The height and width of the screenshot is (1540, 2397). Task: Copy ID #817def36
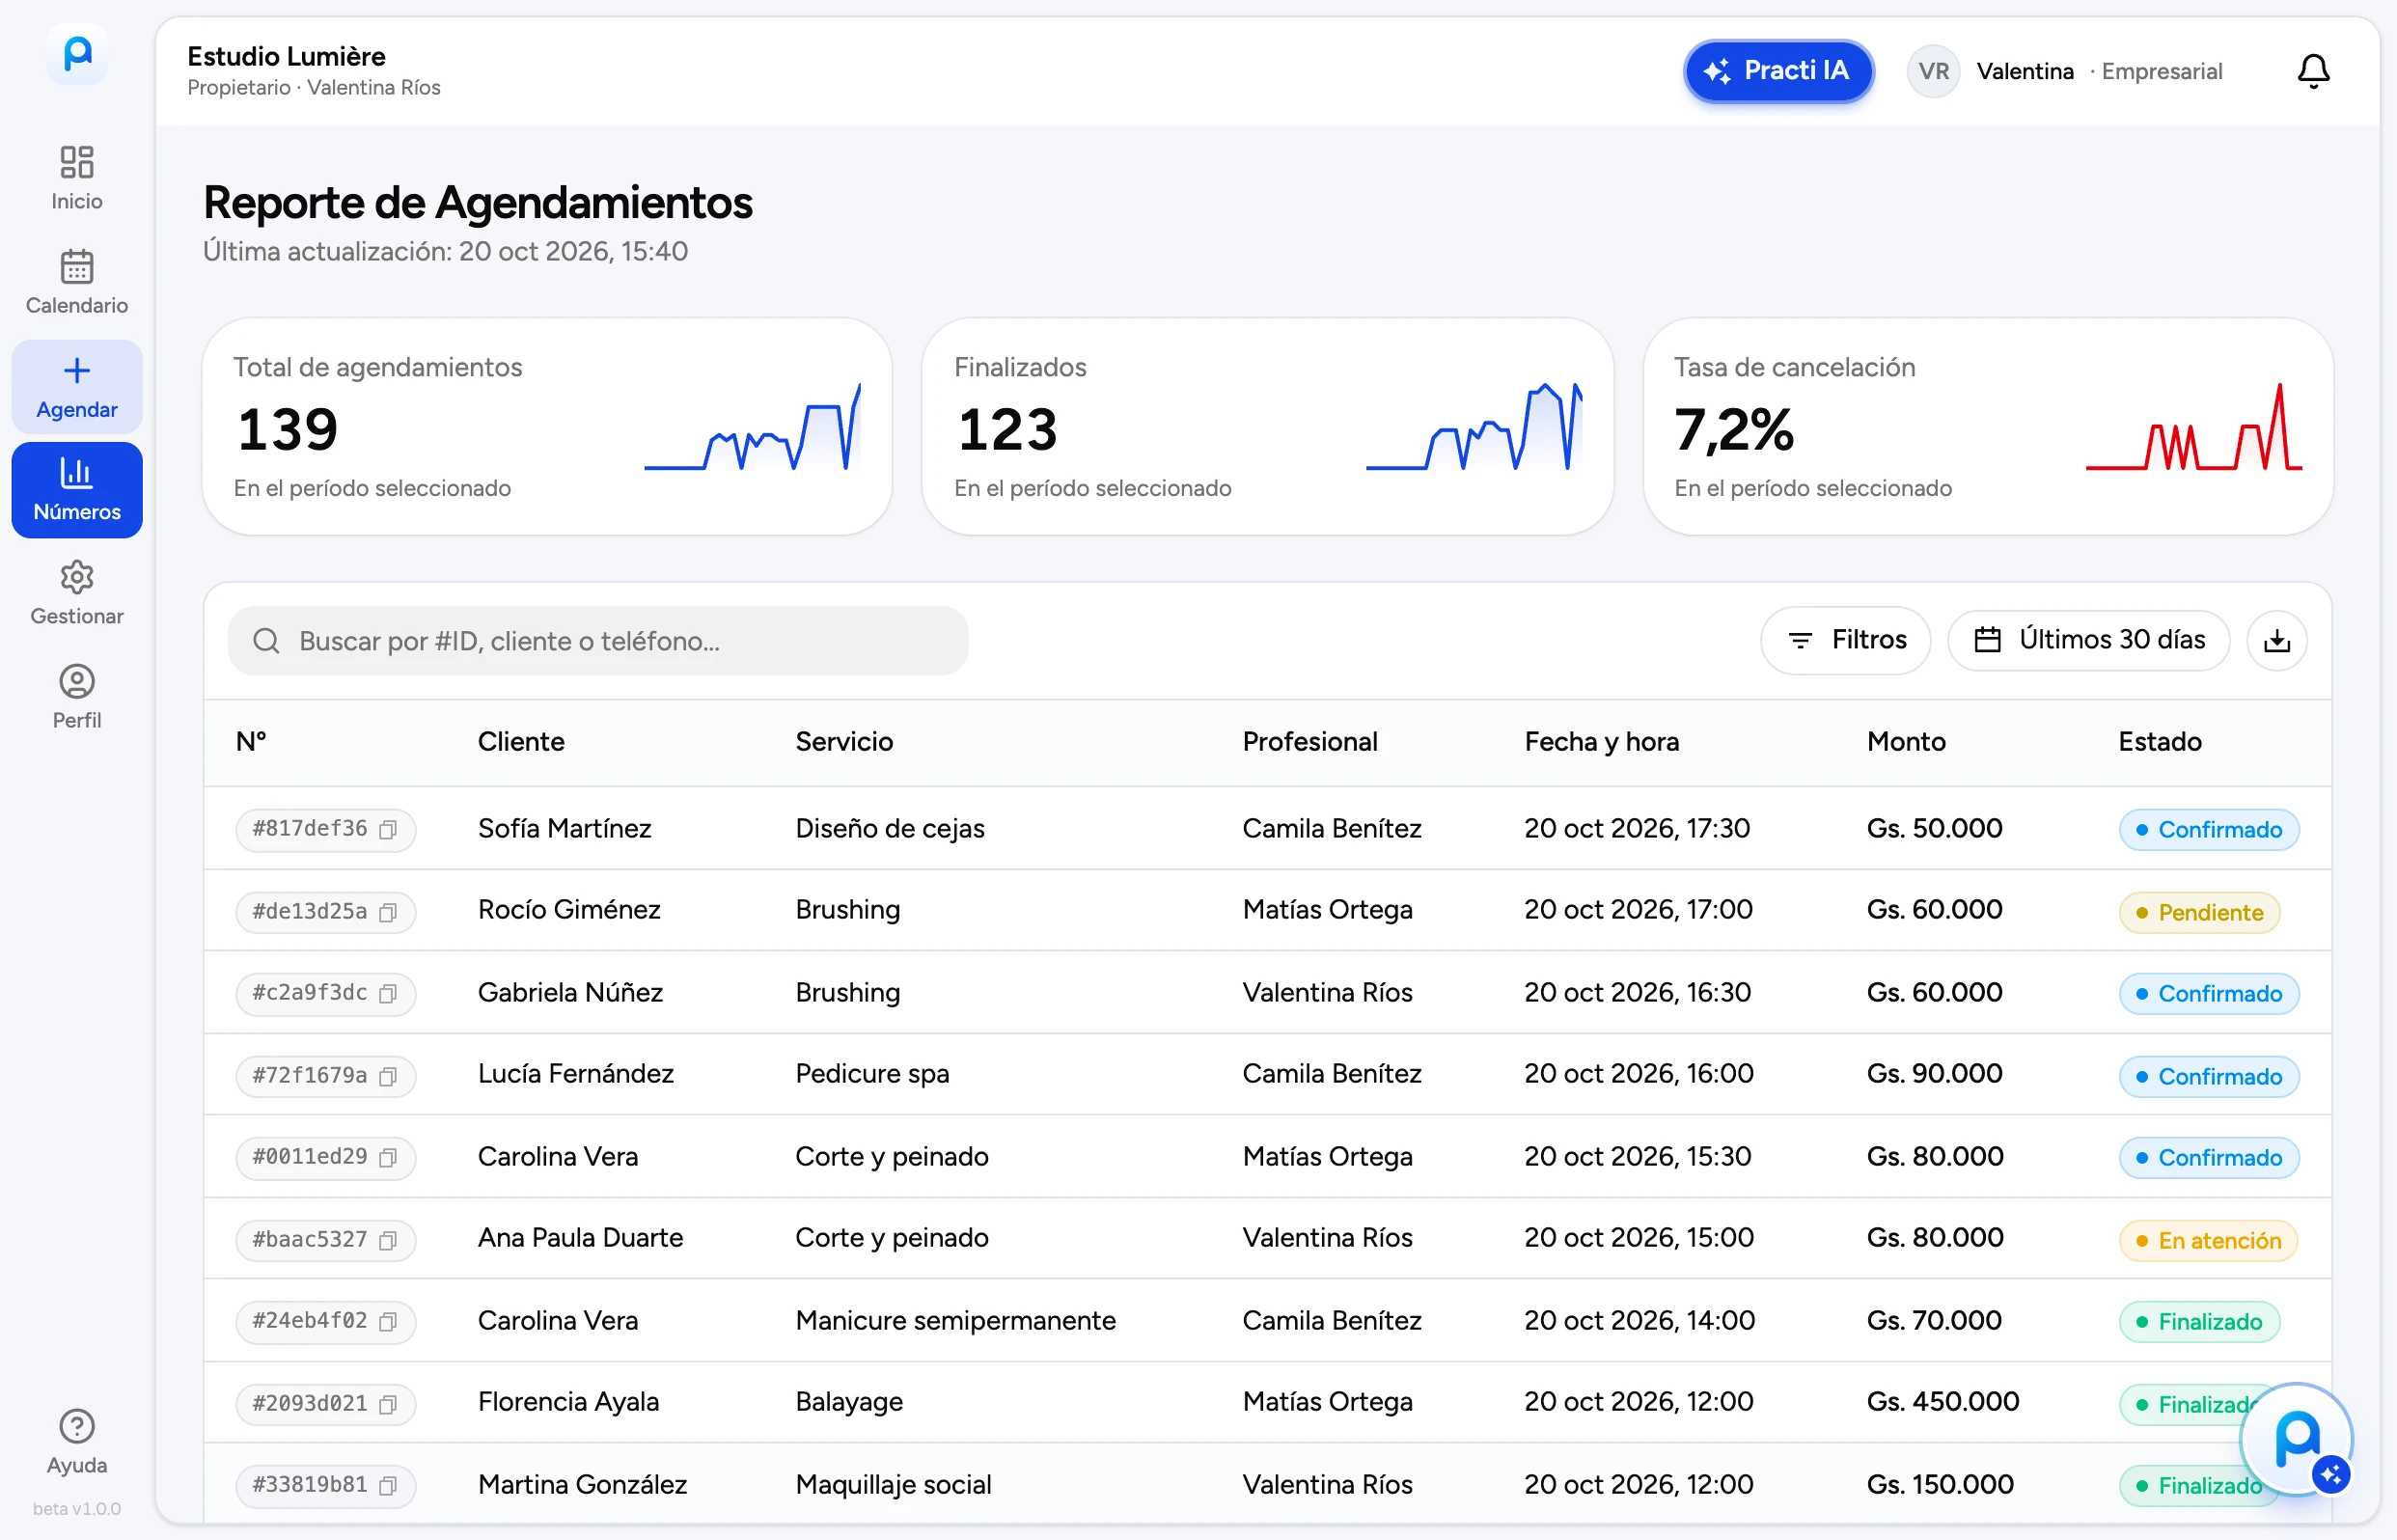click(x=388, y=830)
